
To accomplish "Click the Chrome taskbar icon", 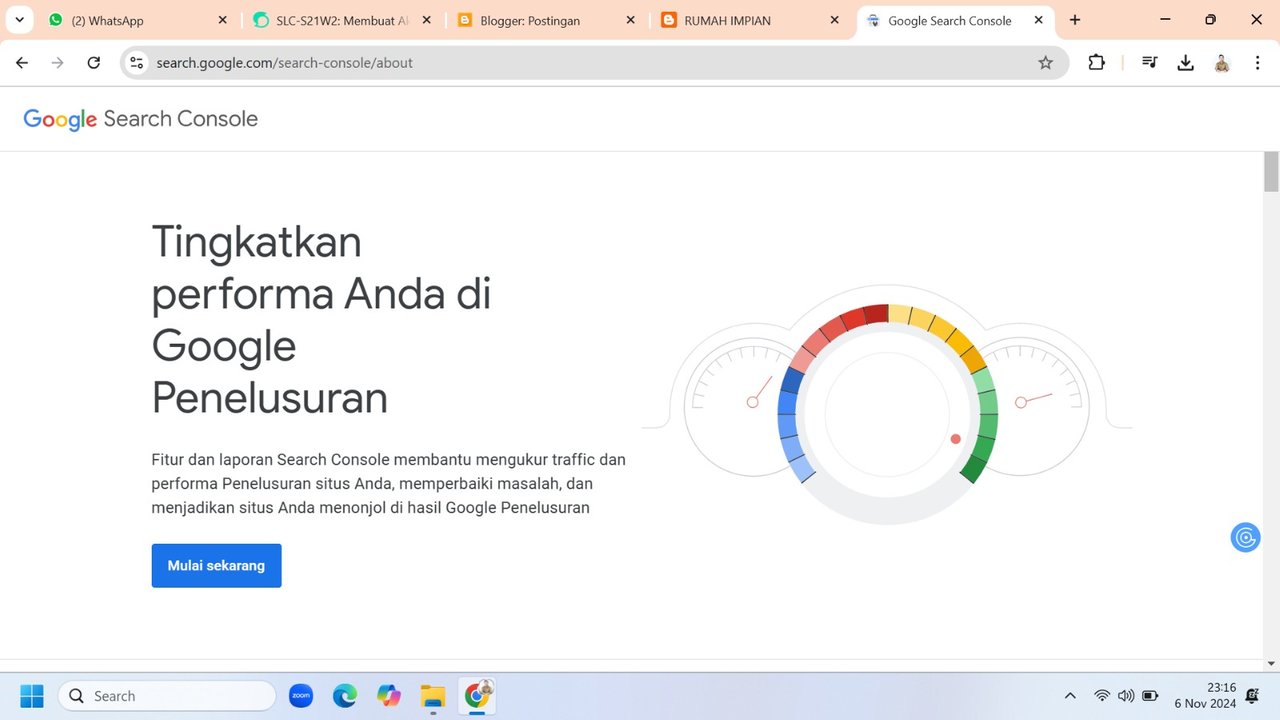I will pyautogui.click(x=477, y=696).
